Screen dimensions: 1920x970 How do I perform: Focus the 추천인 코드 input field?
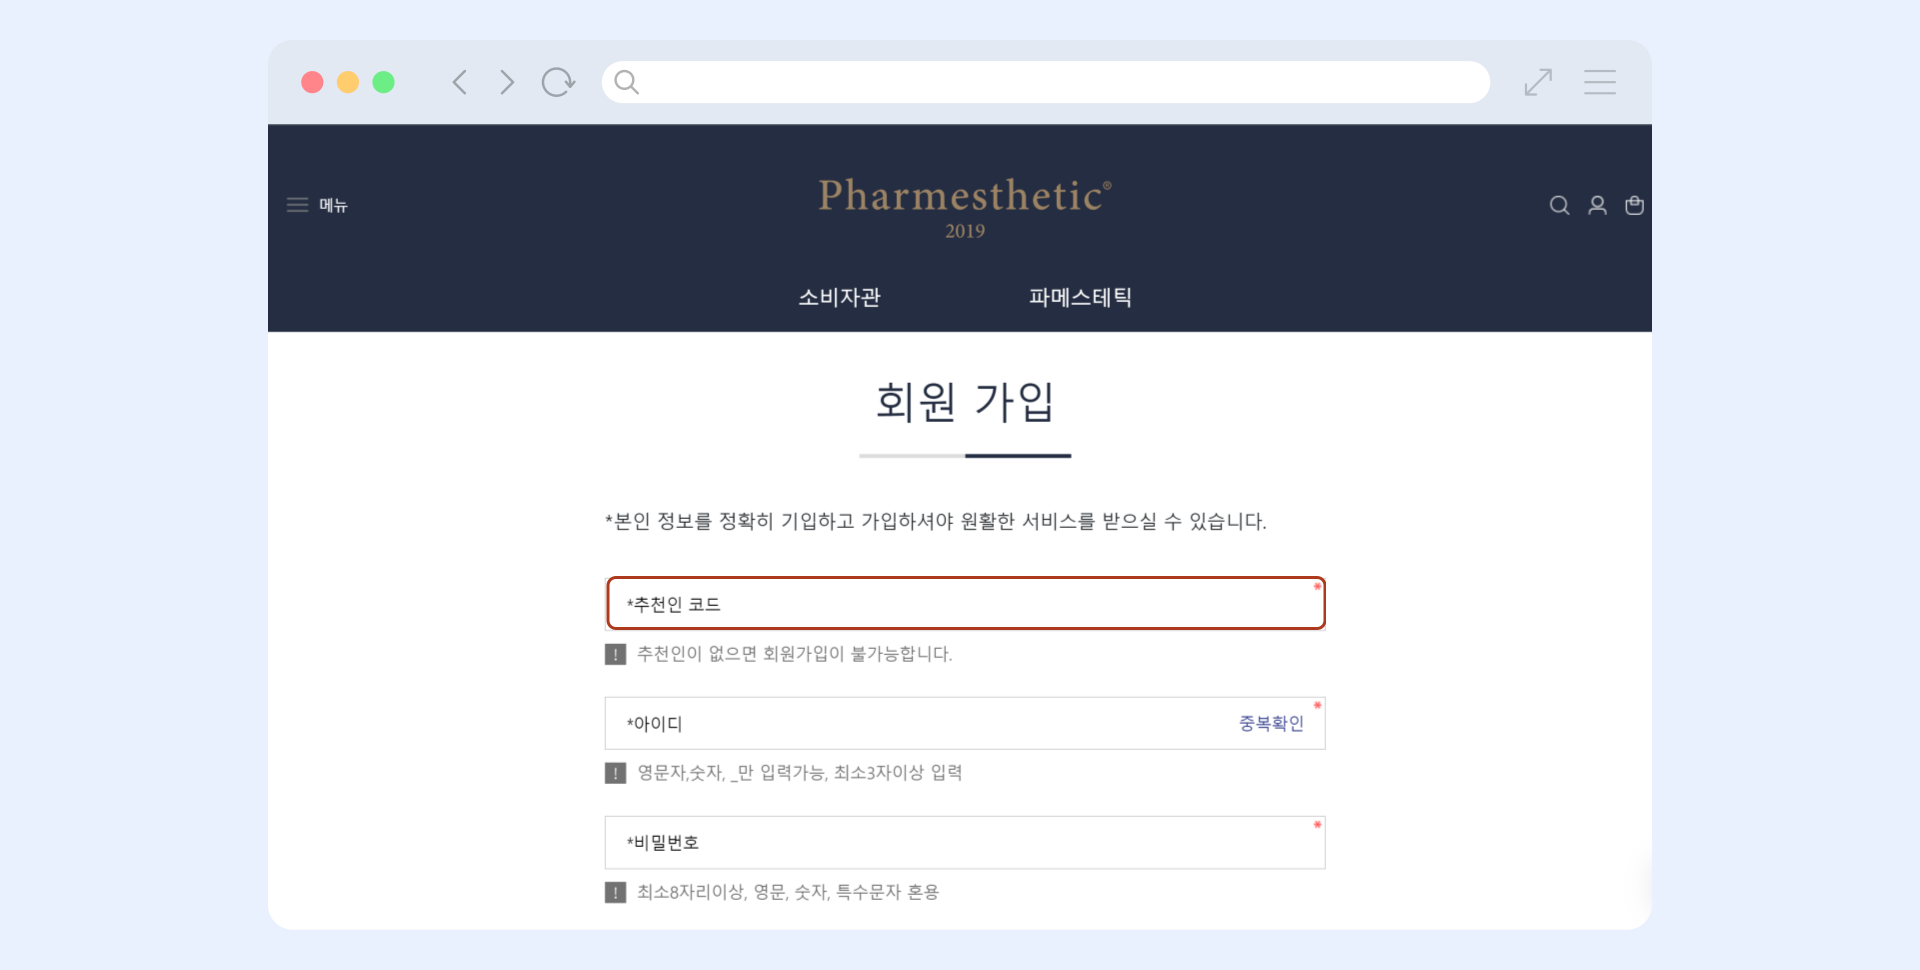point(965,604)
